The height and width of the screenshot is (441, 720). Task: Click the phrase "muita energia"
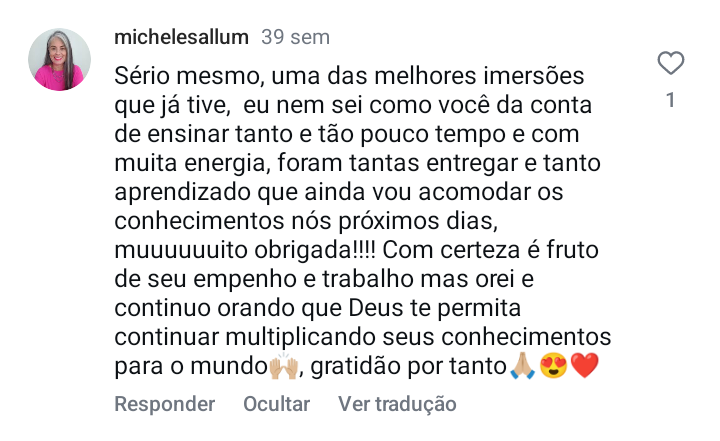click(190, 163)
